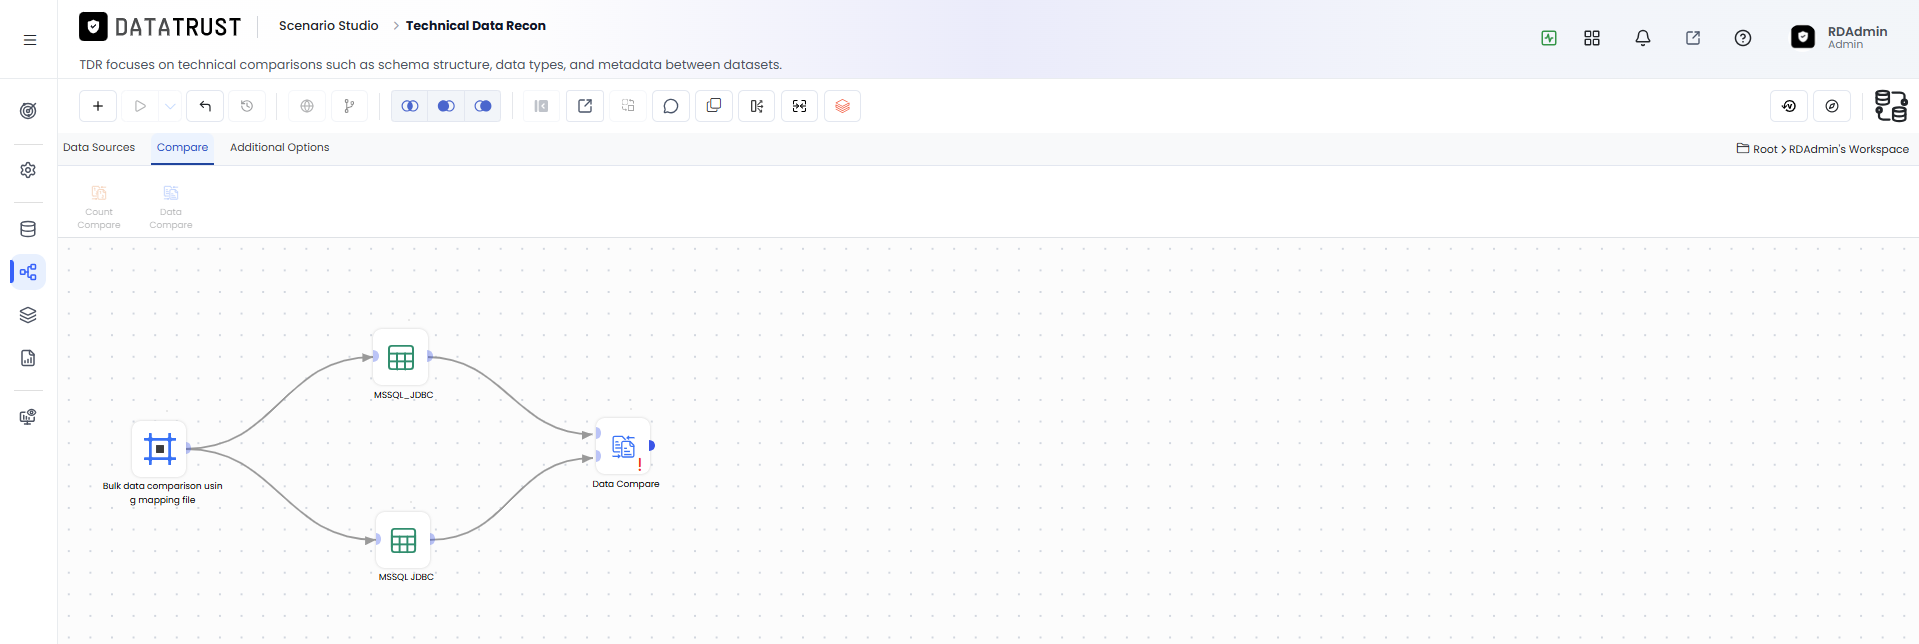Toggle the third venn diagram join mode
Viewport: 1919px width, 644px height.
483,106
